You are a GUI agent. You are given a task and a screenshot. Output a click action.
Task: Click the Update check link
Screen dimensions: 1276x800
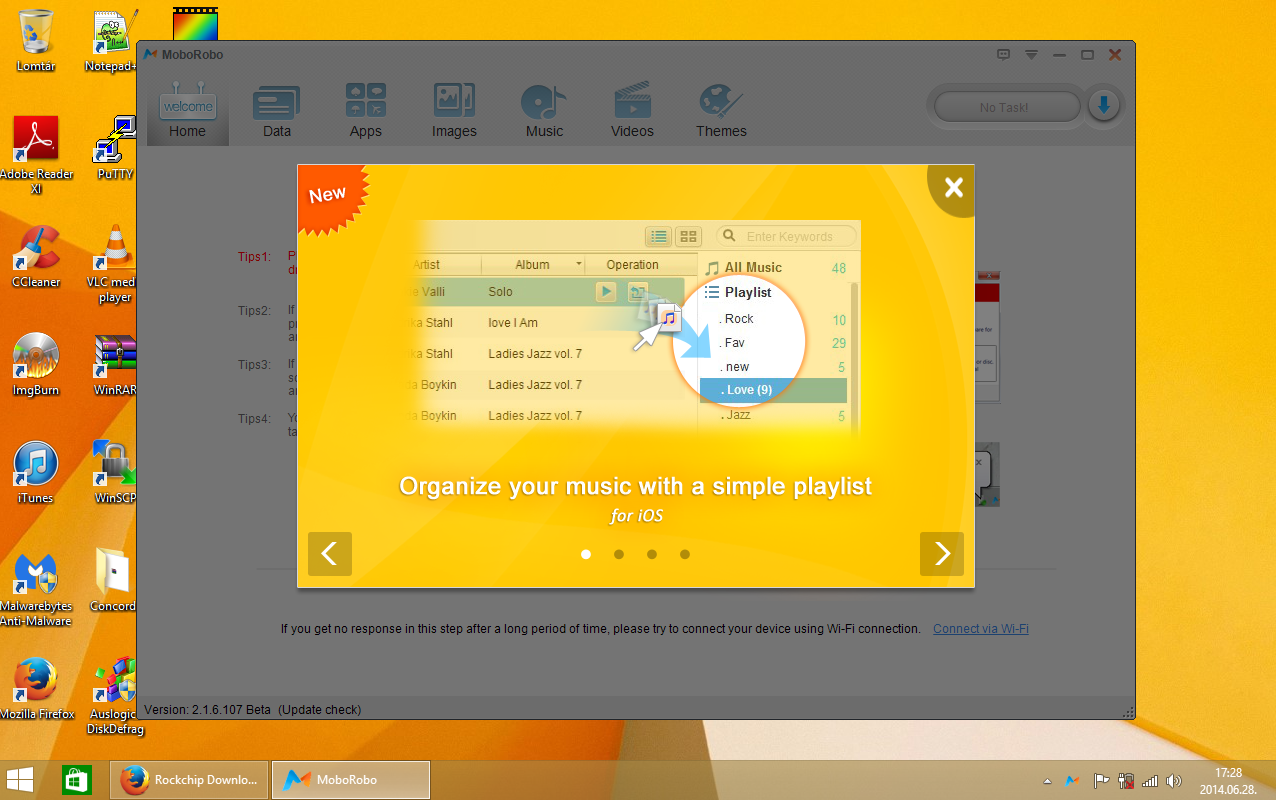pos(319,710)
